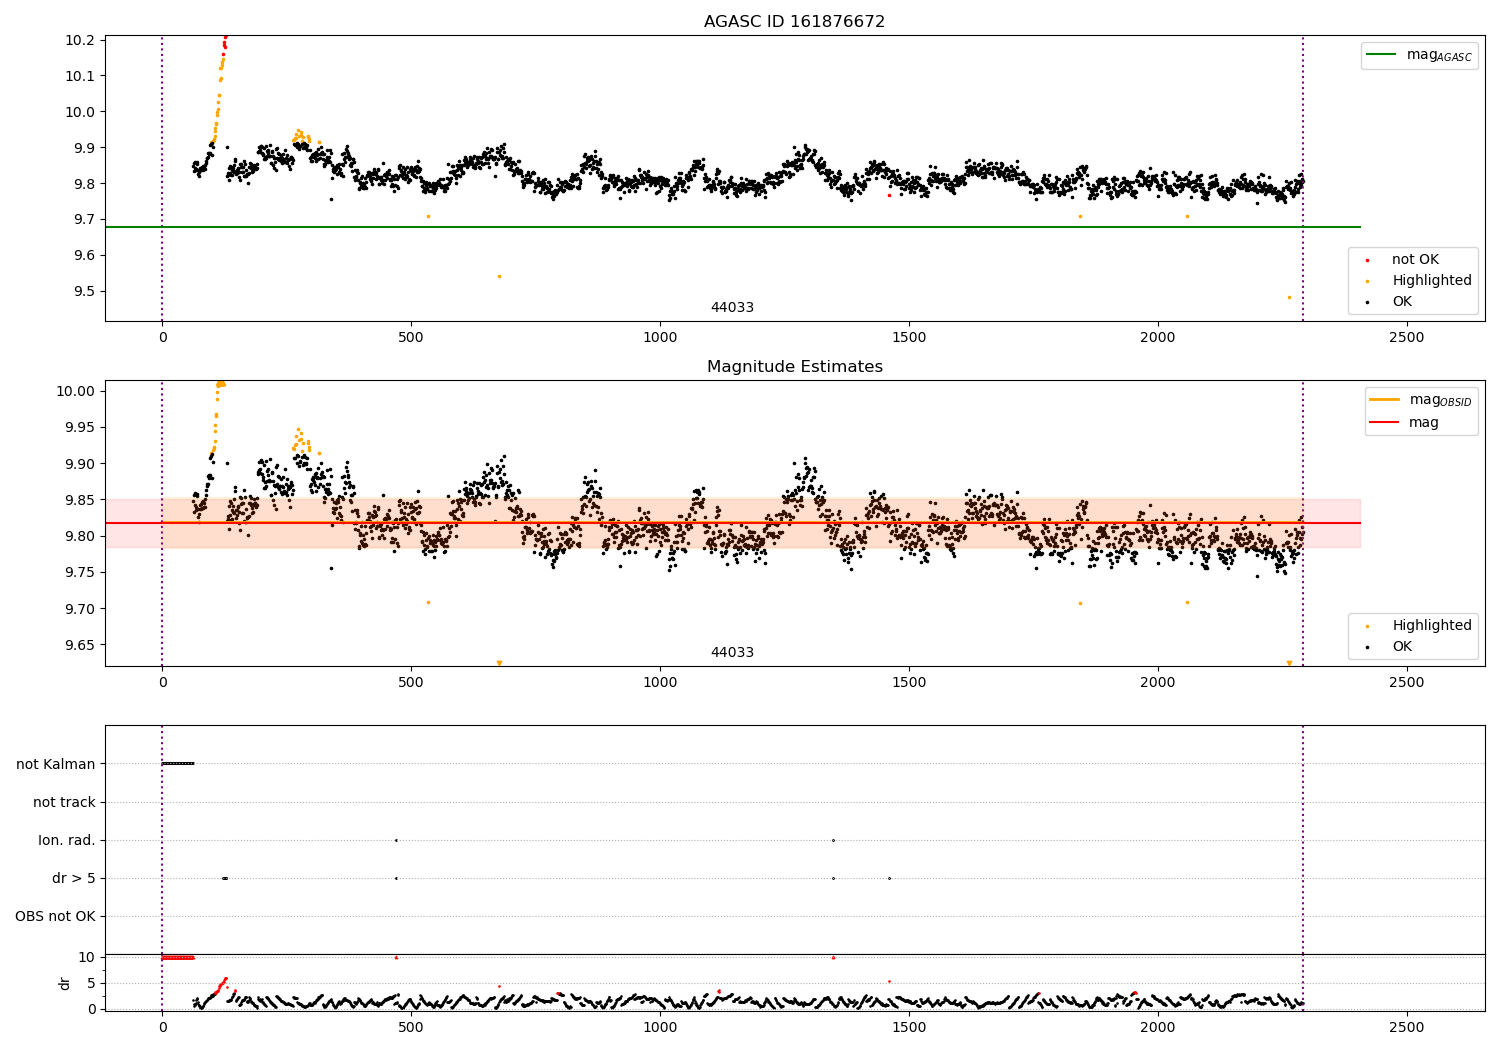Click the 1000 x-tick under Magnitude Estimates plot

click(660, 683)
